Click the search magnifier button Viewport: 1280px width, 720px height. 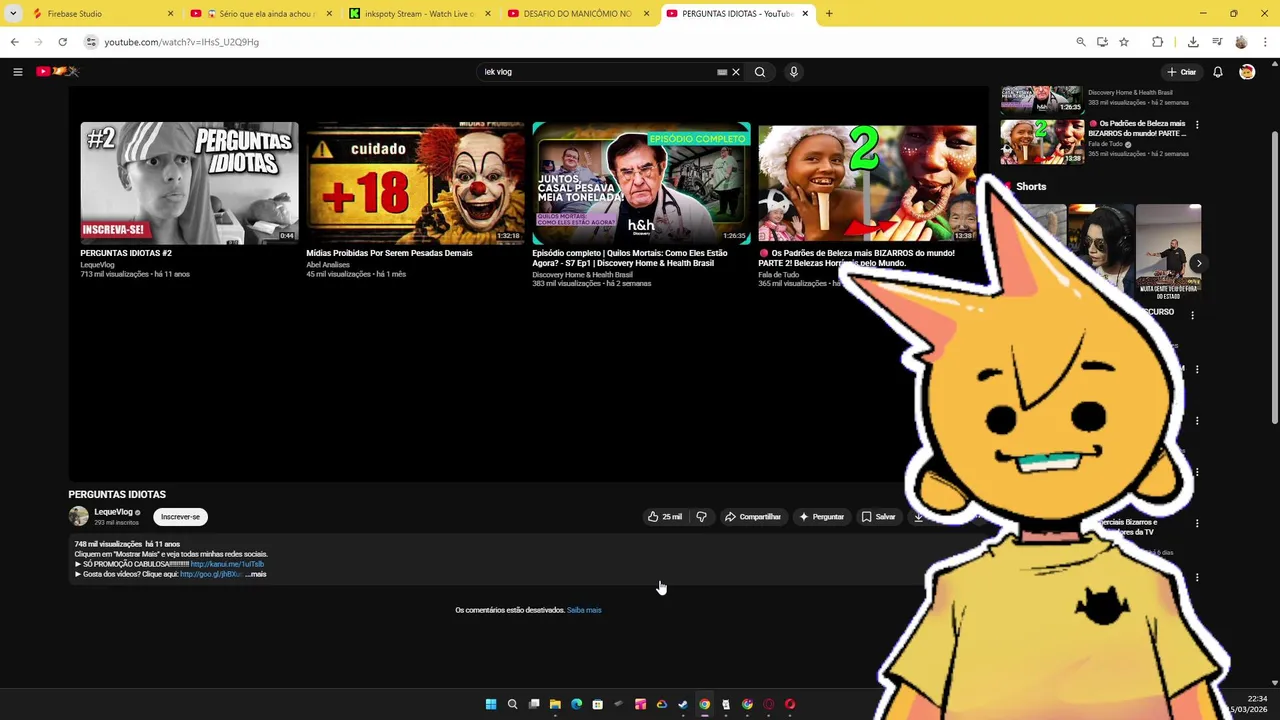760,72
